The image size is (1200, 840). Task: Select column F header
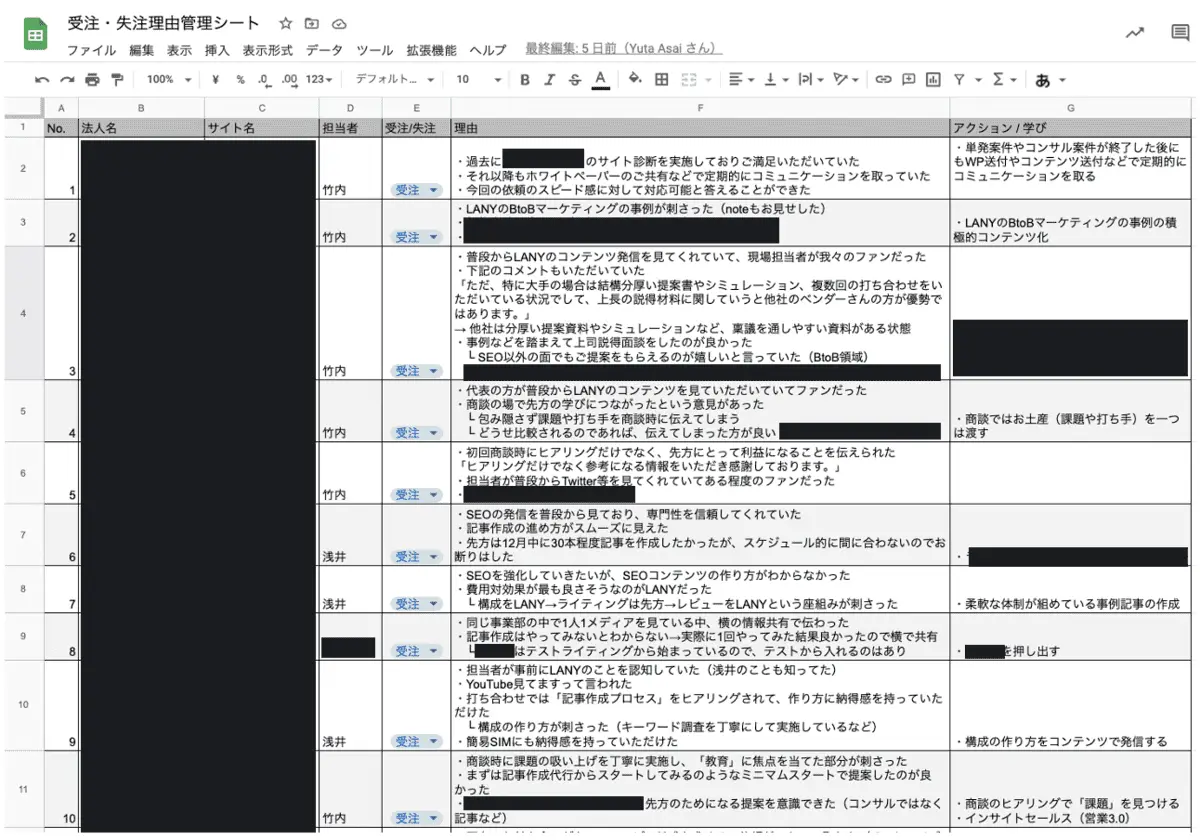point(700,107)
